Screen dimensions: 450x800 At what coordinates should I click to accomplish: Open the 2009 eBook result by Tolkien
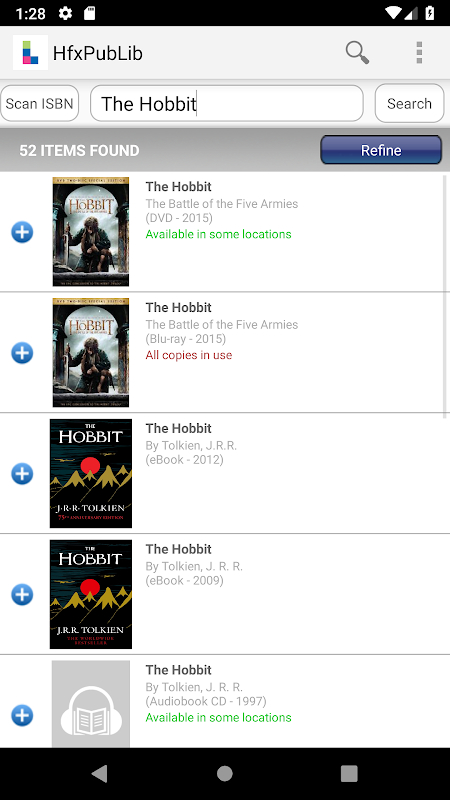pos(225,594)
